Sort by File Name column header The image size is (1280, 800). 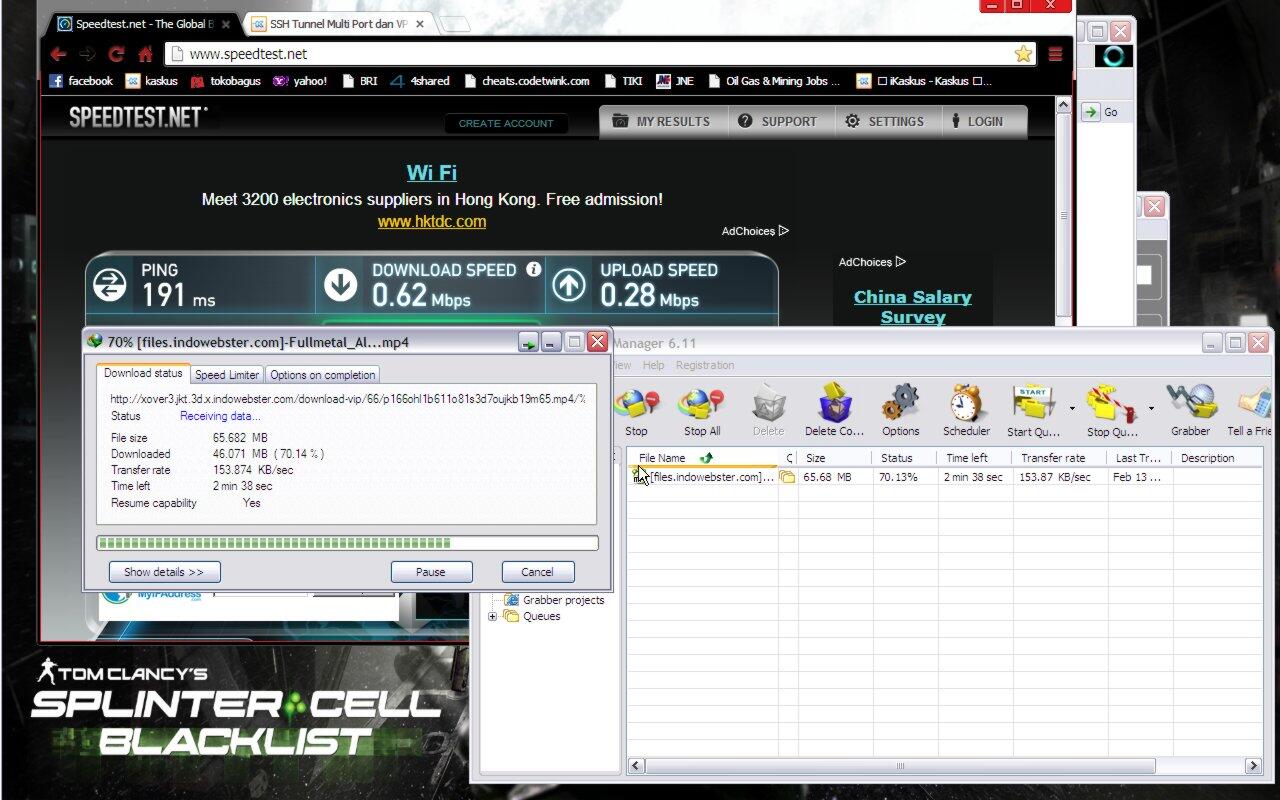click(x=702, y=458)
